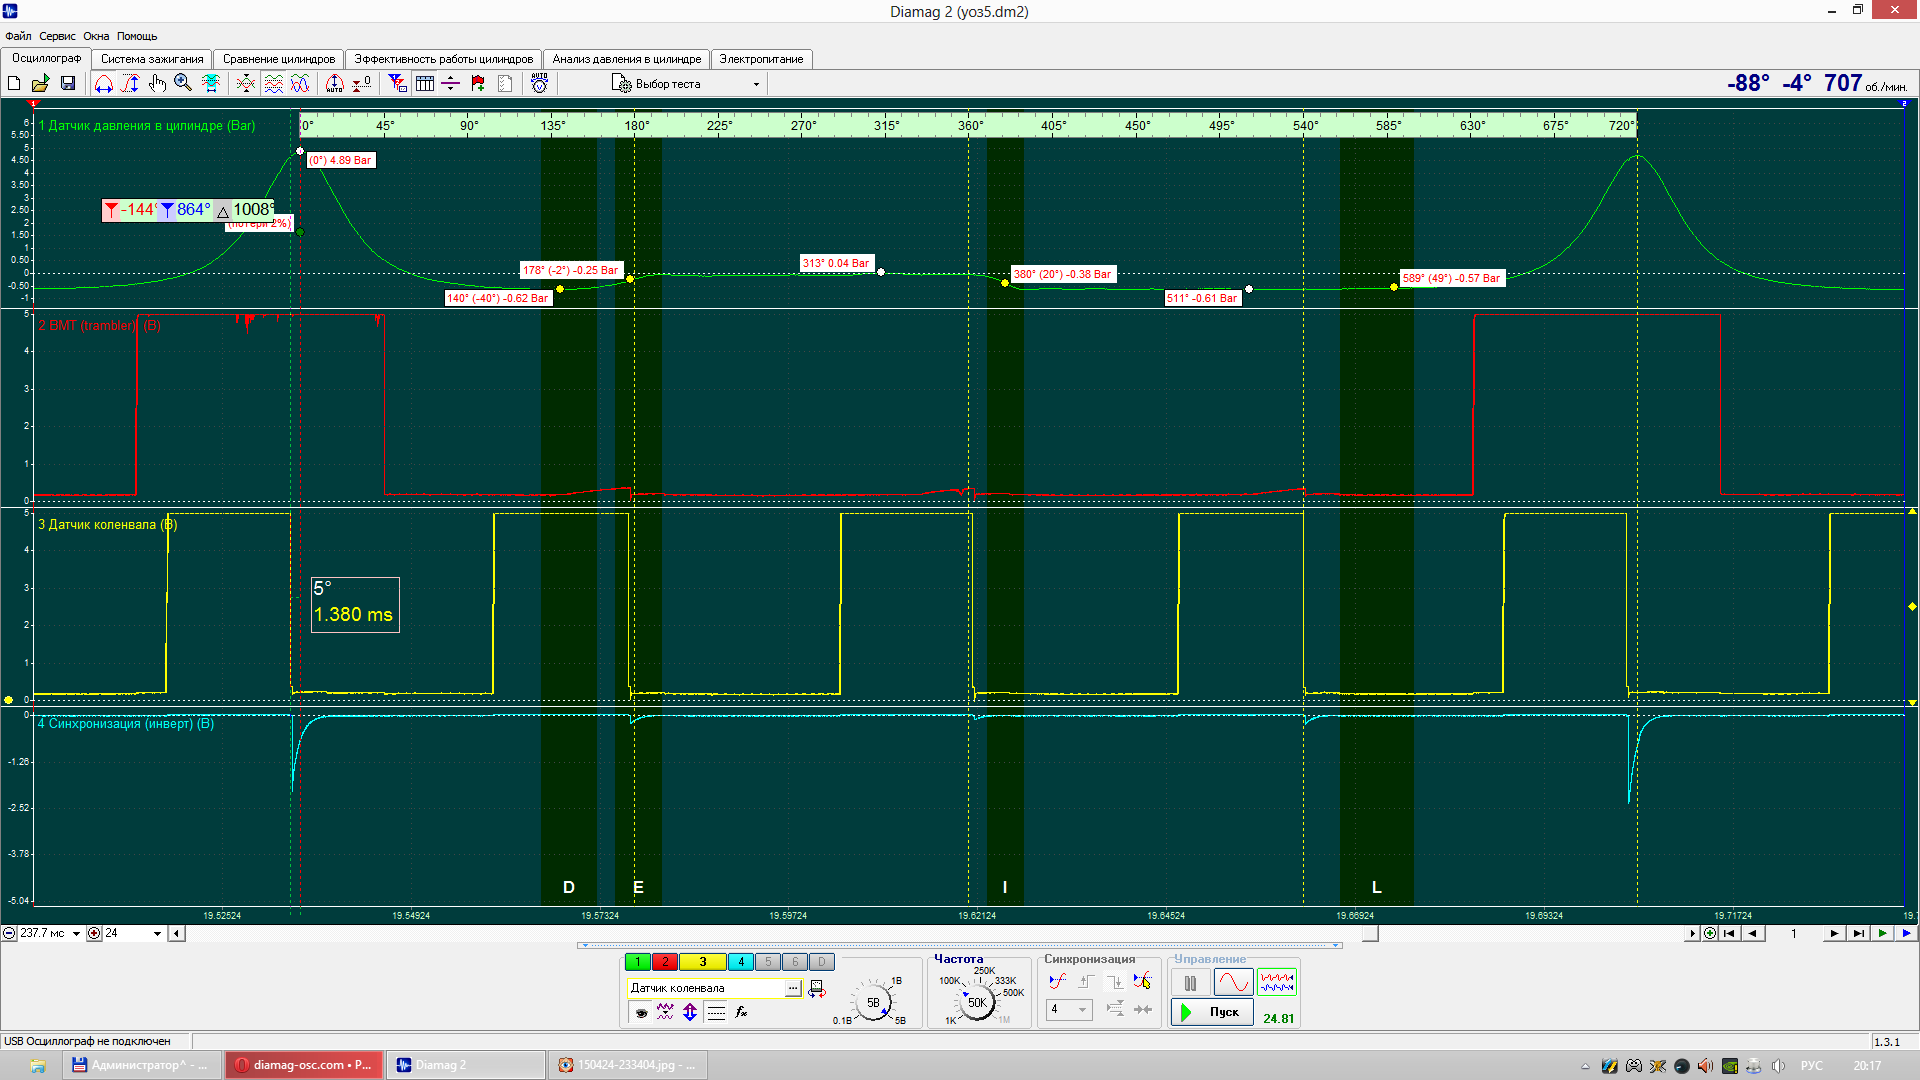
Task: Toggle the horizontal lines channel option
Action: [x=716, y=1013]
